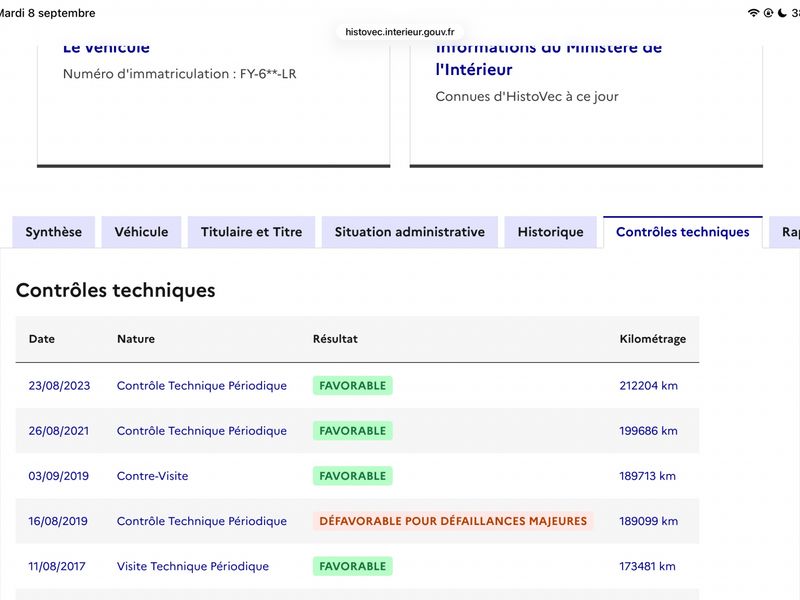Open the Titulaire et Titre tab
The image size is (800, 600).
click(252, 232)
